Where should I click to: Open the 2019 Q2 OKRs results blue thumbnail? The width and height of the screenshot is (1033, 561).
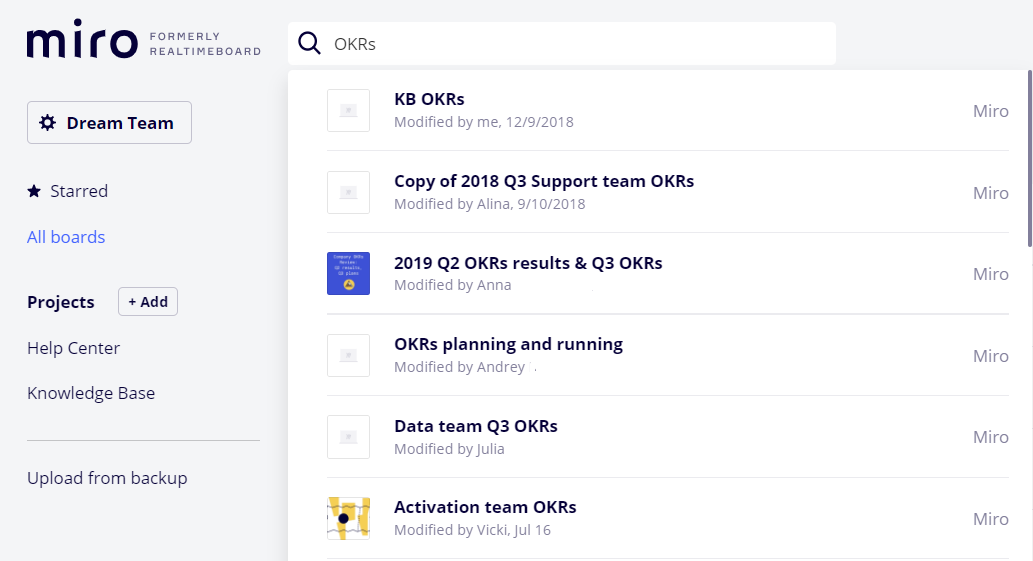point(348,273)
